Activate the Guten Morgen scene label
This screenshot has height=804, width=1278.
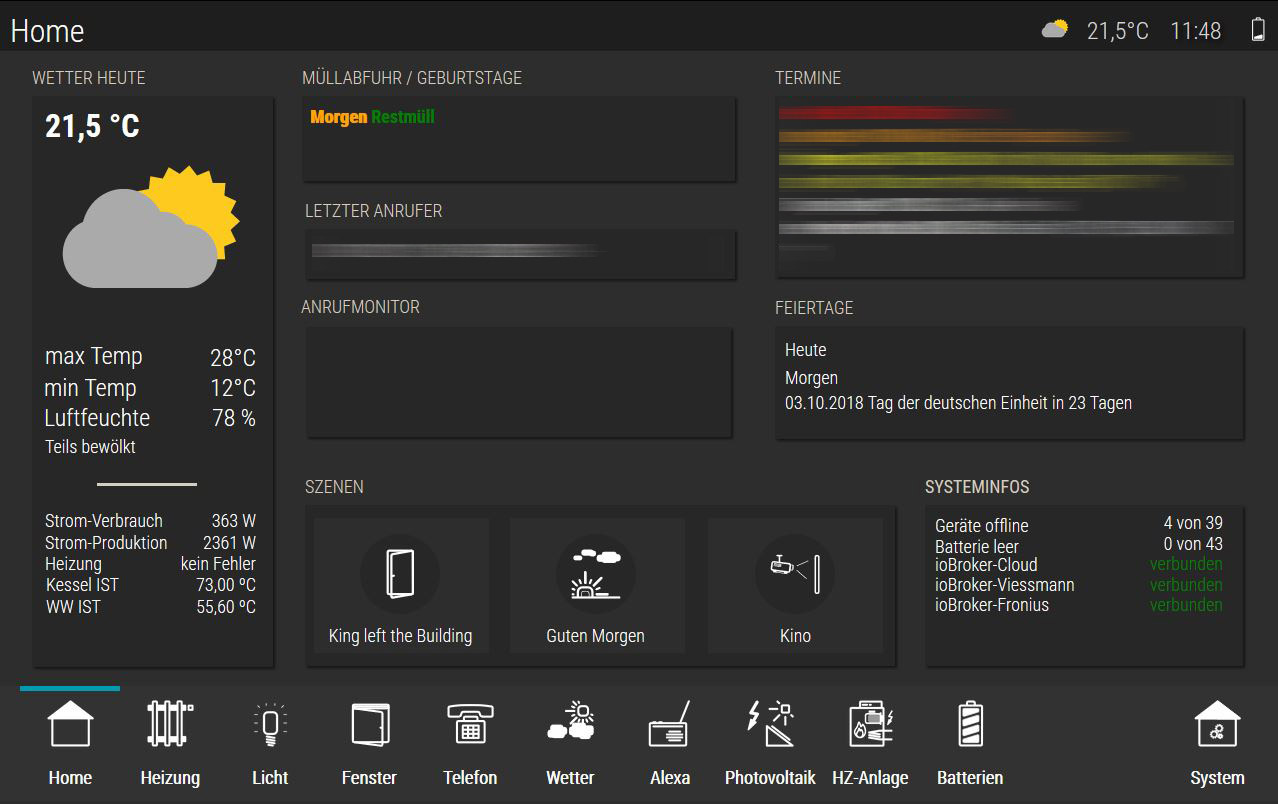[x=595, y=636]
